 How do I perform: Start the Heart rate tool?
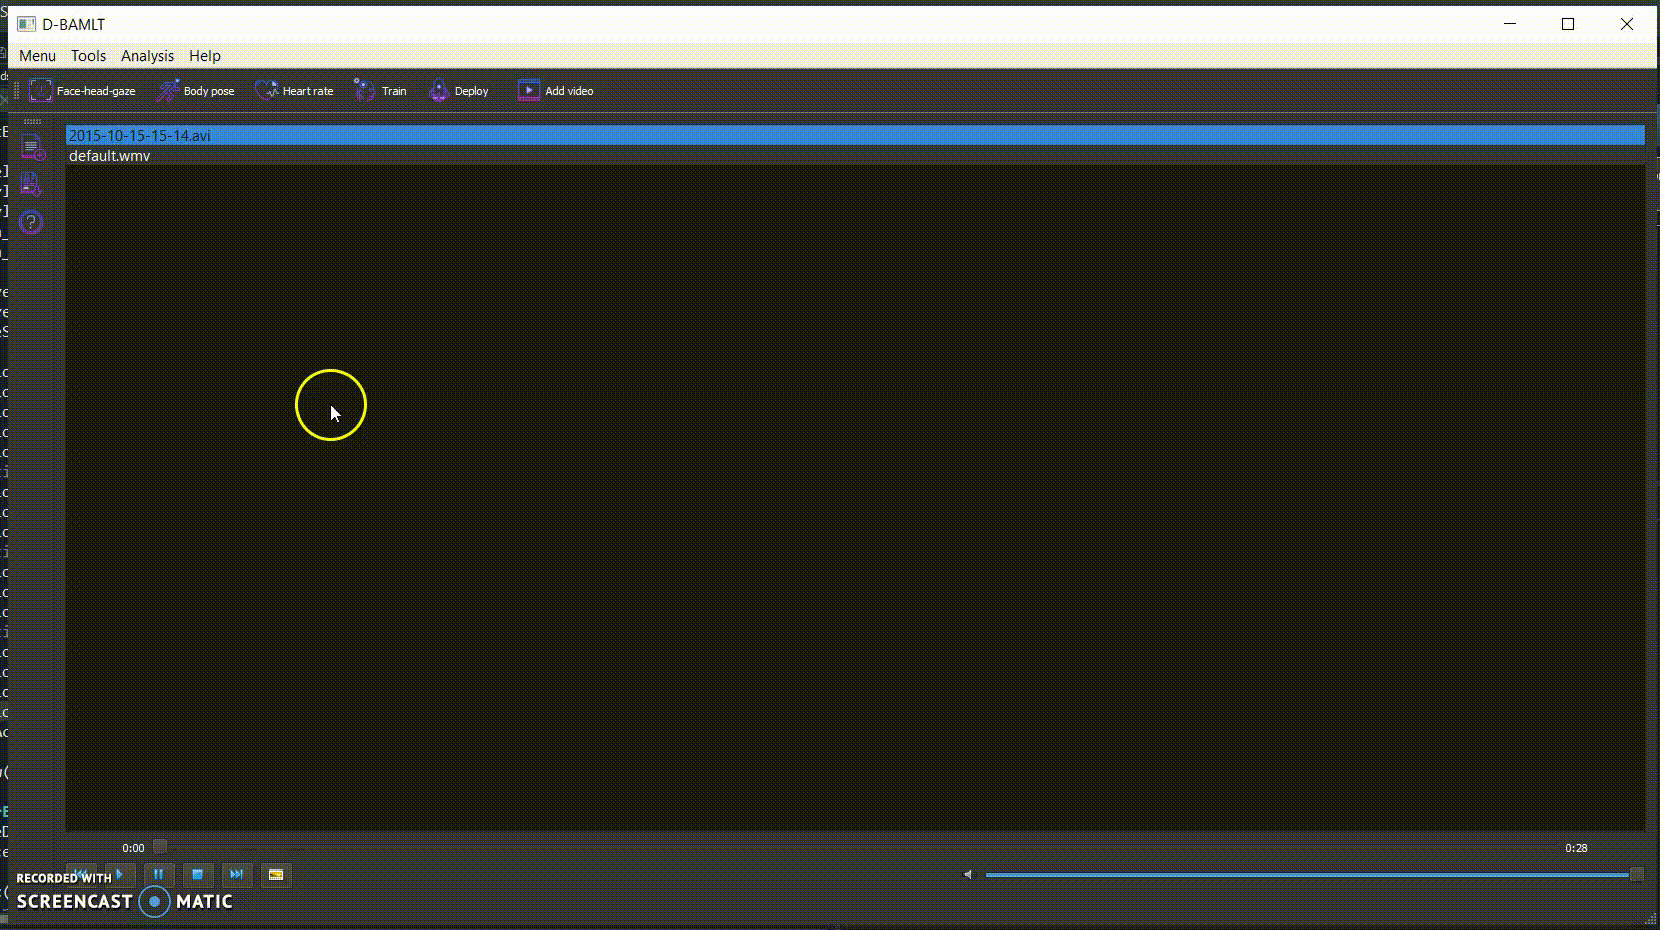[294, 91]
